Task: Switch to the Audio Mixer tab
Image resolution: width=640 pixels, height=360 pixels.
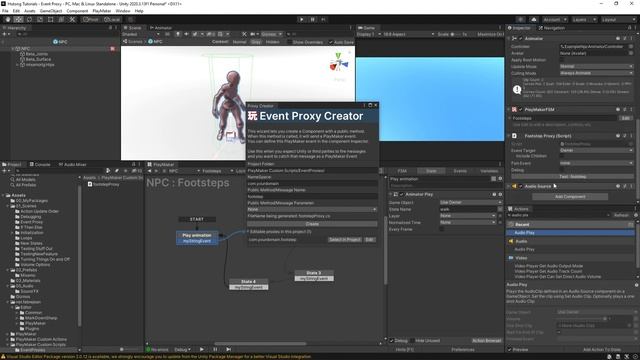Action: 72,164
